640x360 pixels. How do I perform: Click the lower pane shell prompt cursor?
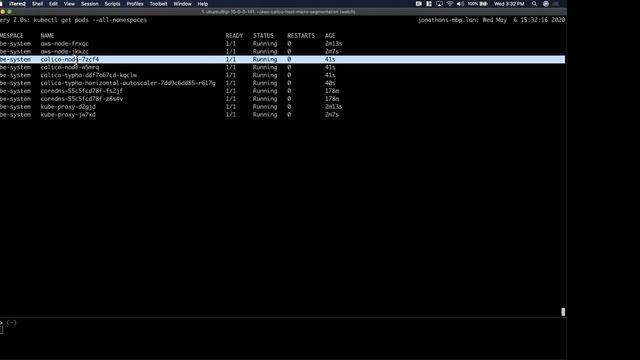click(2, 330)
